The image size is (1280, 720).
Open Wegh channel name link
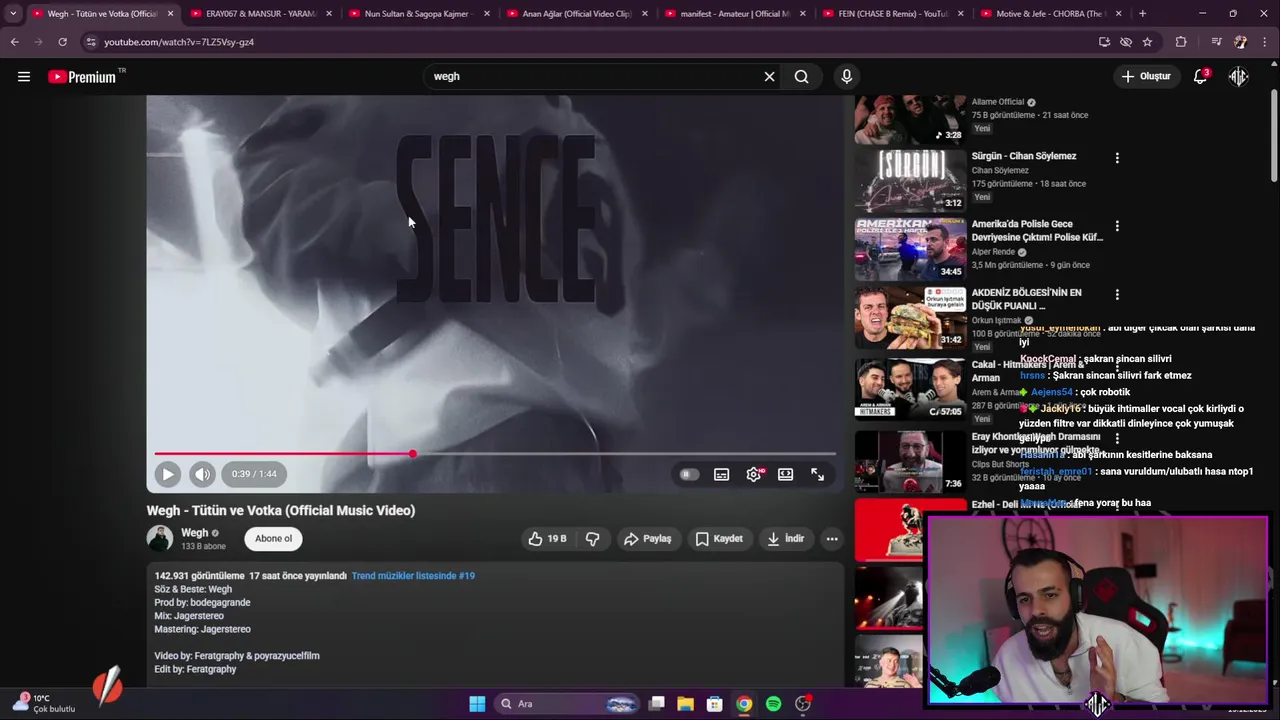194,533
